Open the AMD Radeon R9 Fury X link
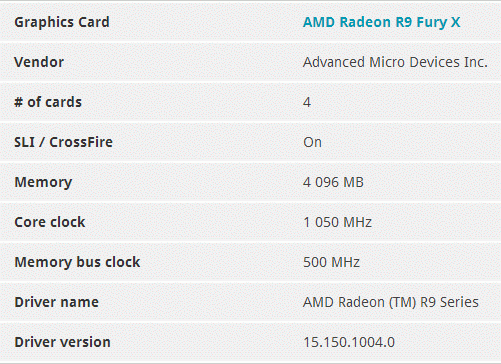Viewport: 501px width, 364px height. pyautogui.click(x=382, y=22)
